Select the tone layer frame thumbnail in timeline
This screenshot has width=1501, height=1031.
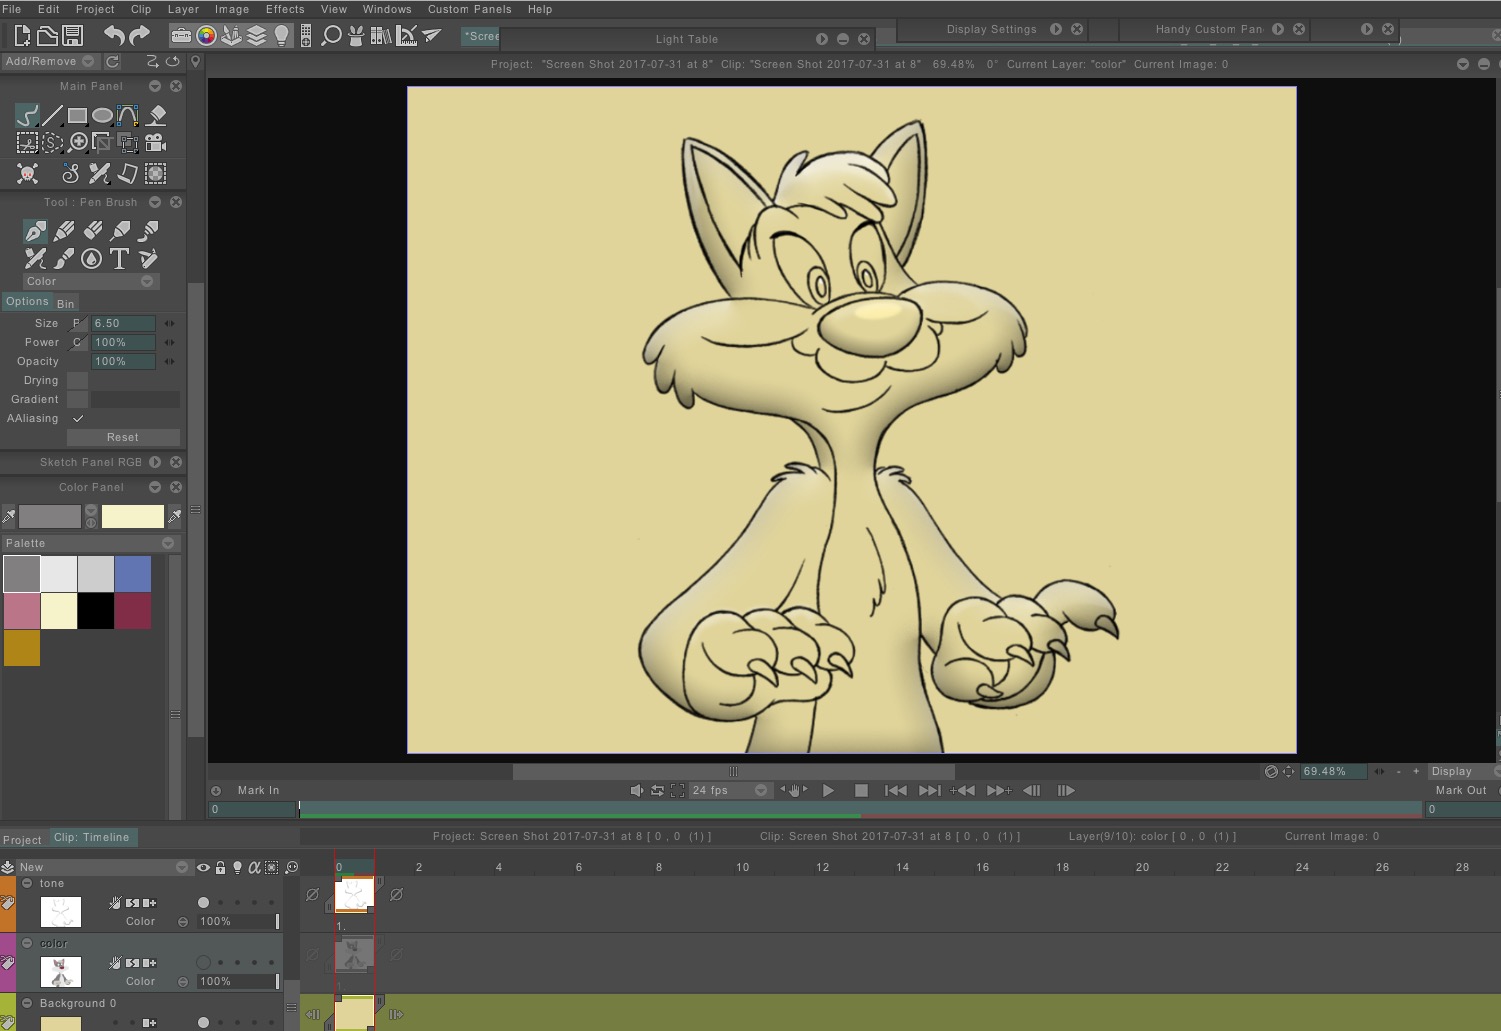coord(354,894)
